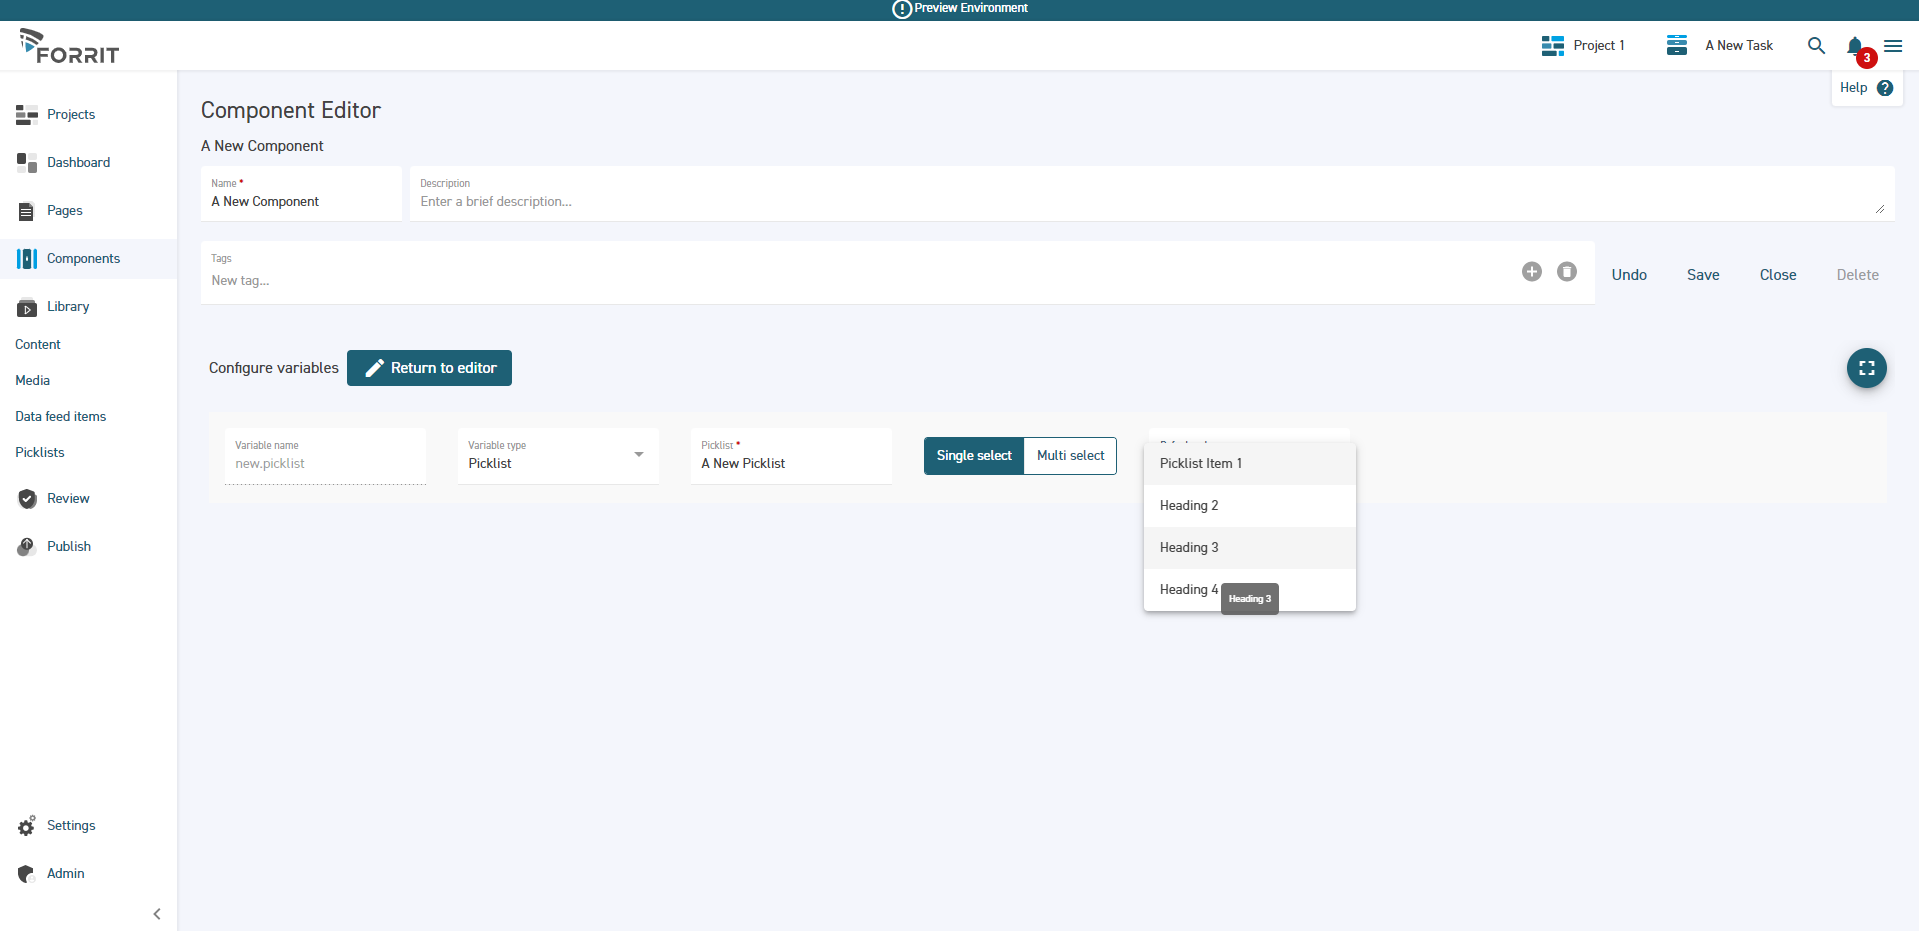
Task: Open notifications bell with badge
Action: 1856,47
